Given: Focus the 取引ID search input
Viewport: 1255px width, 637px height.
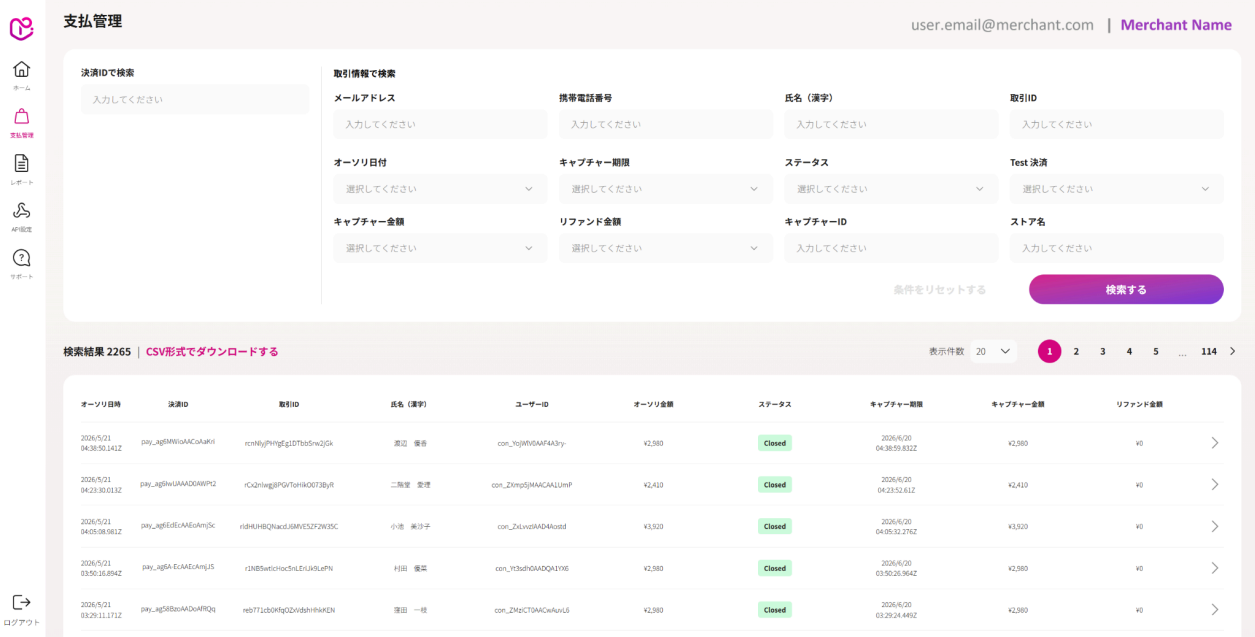Looking at the screenshot, I should point(1117,124).
